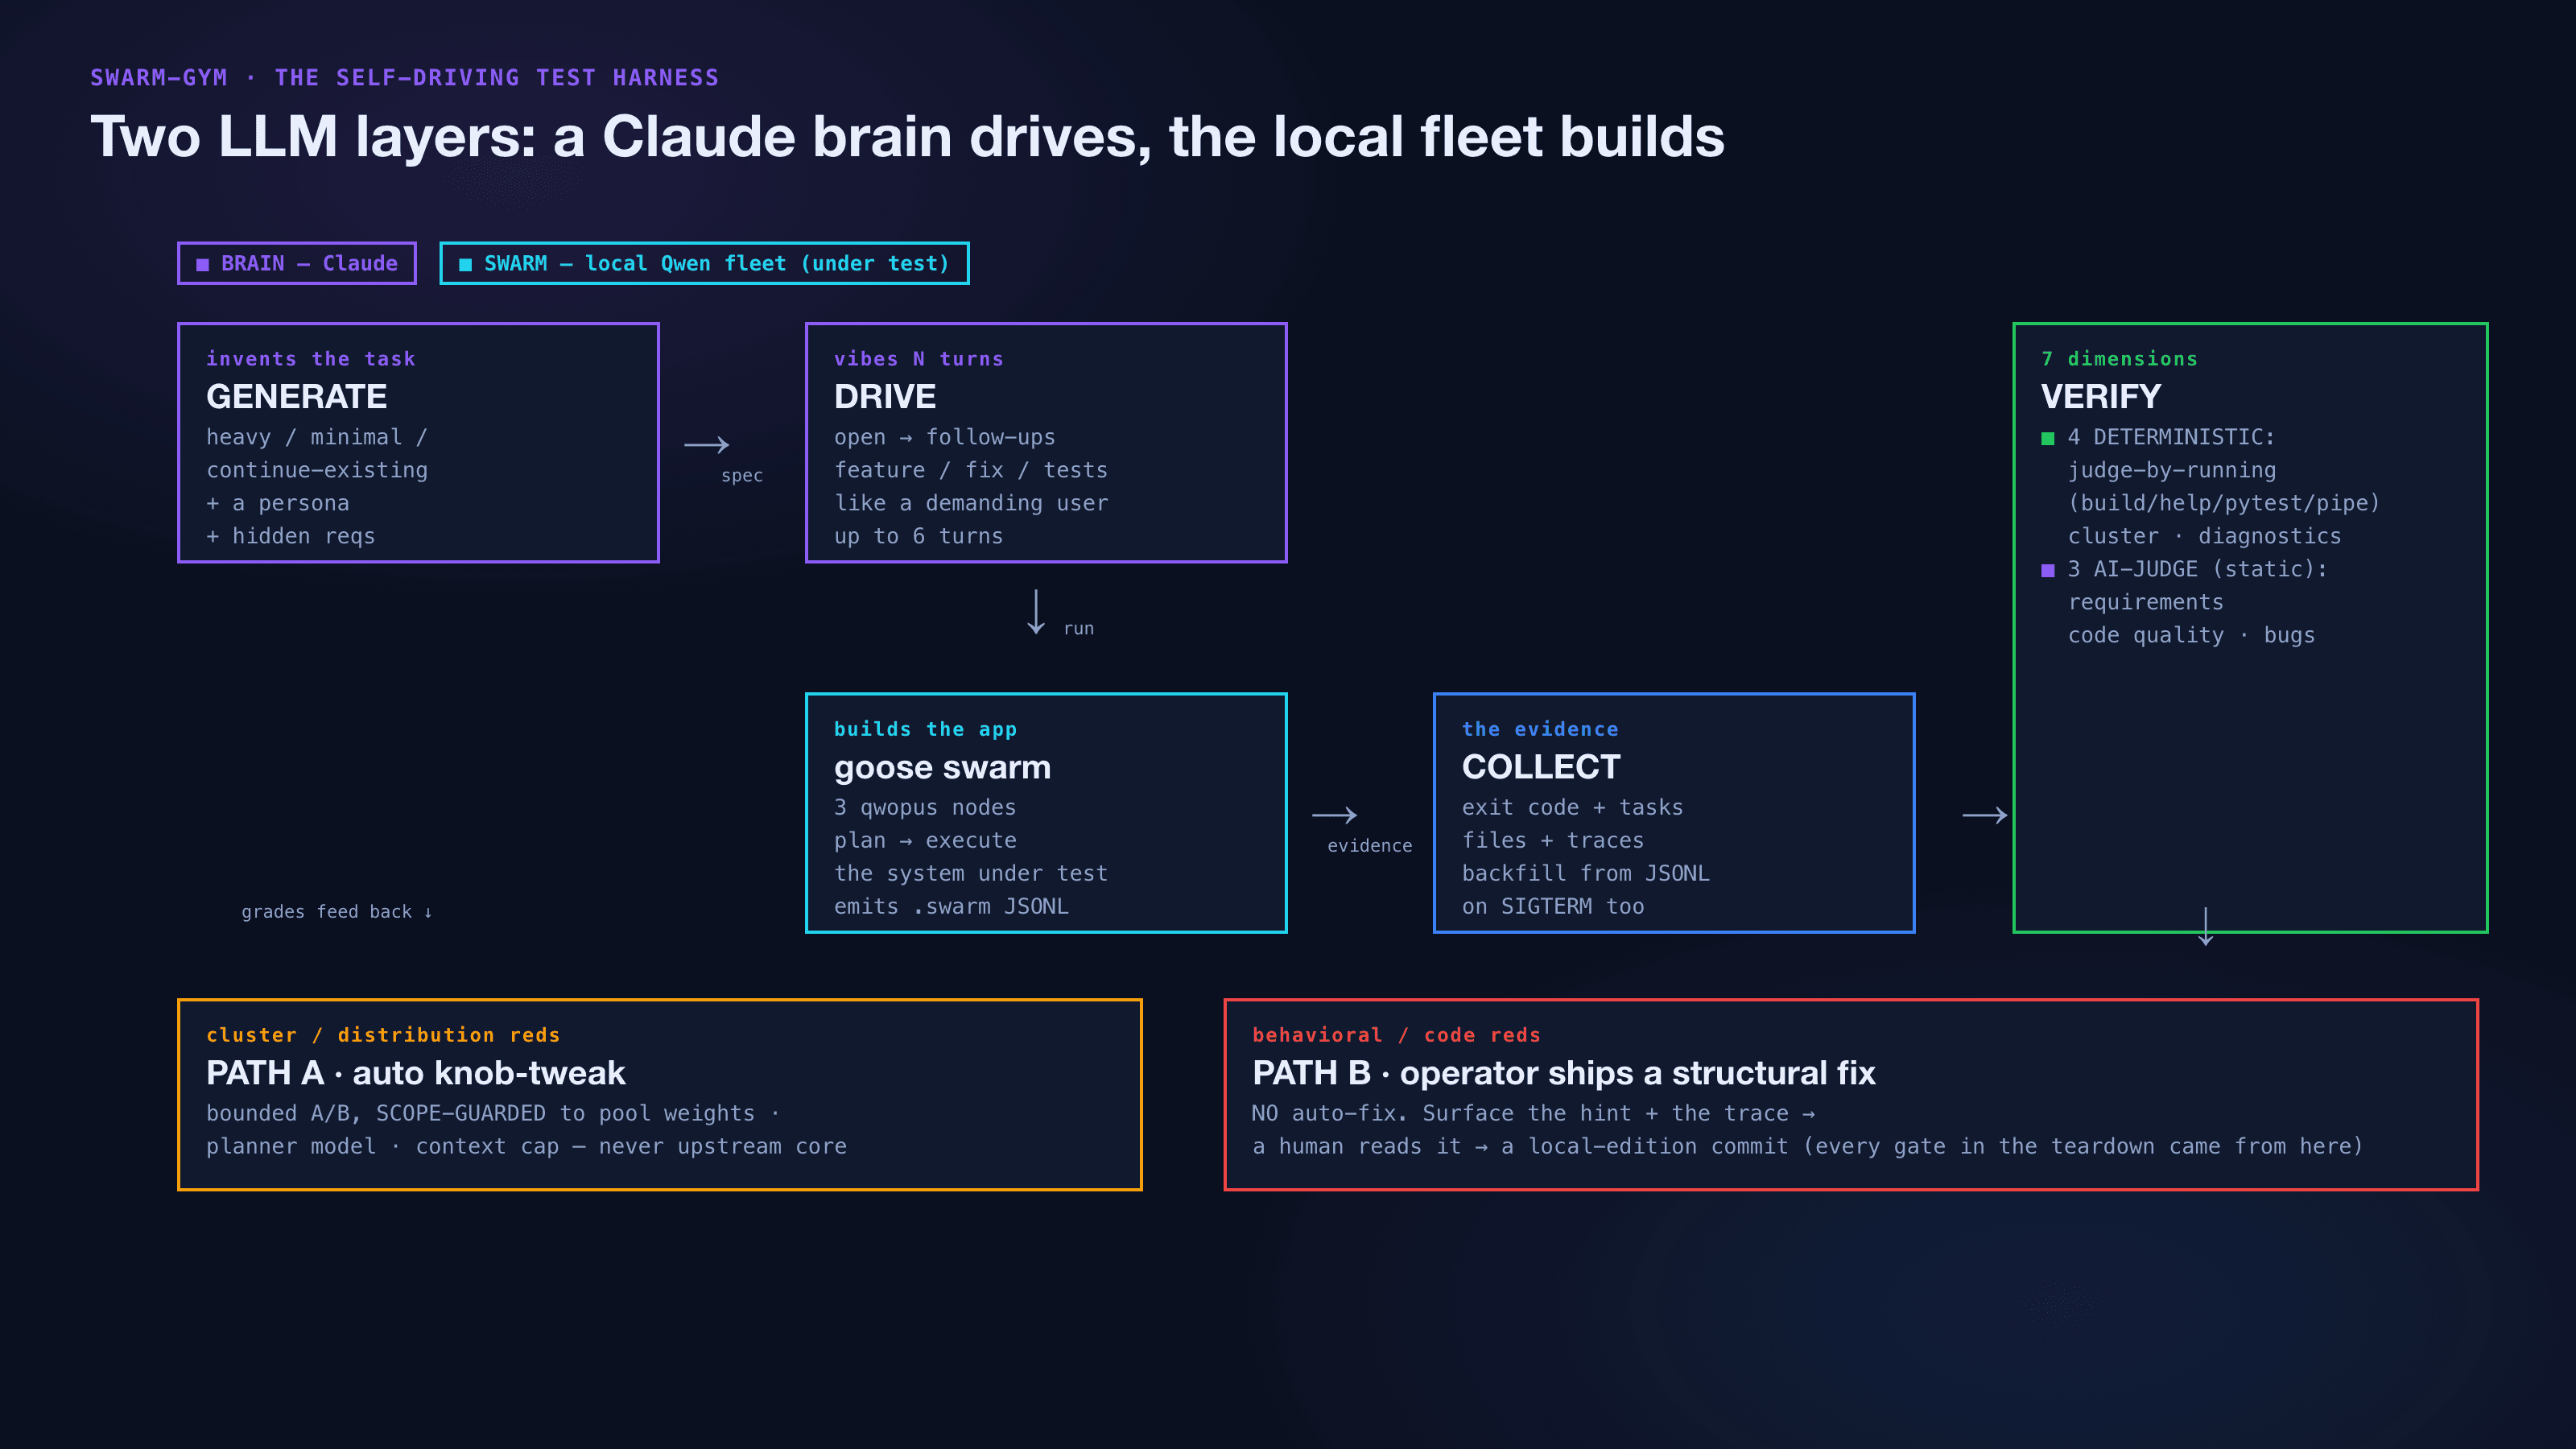Click 'continue-existing' line in GENERATE
Screen dimensions: 2576x1449
316,471
